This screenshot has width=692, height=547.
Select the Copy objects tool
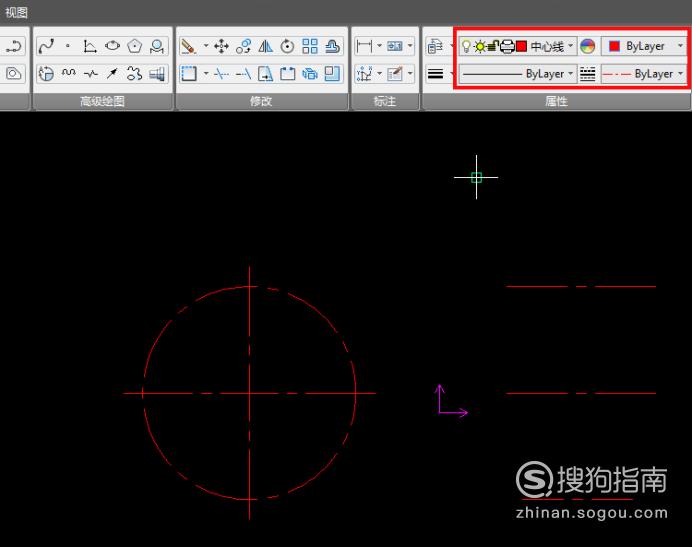(243, 46)
